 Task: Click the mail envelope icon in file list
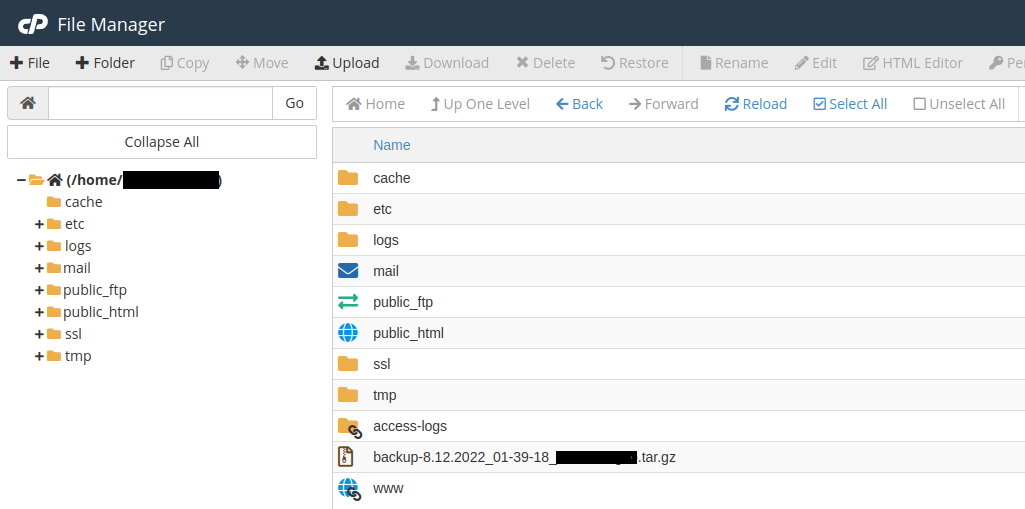(348, 271)
